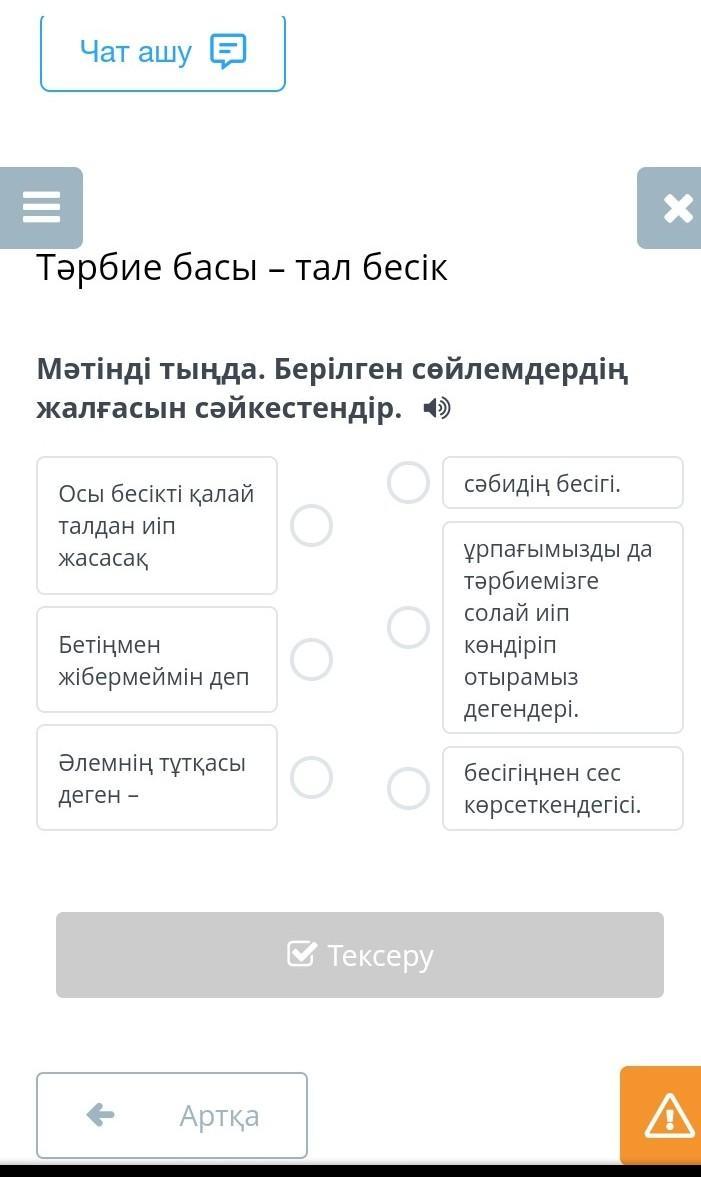Click the 'бесігіңнен сес көрсеткендегісі.' card
The width and height of the screenshot is (701, 1177).
562,788
